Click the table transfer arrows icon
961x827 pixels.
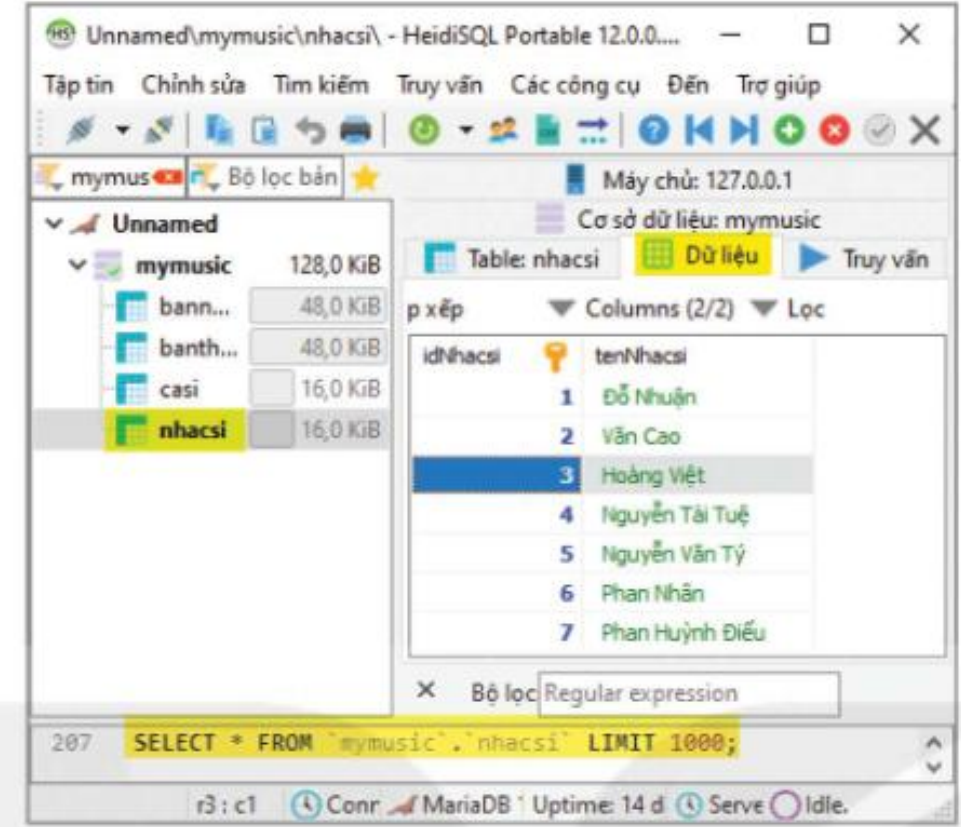point(593,130)
